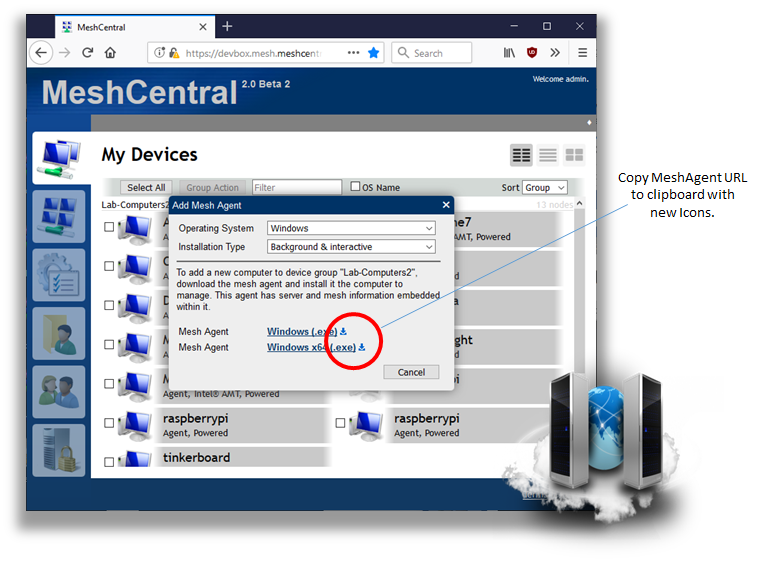The image size is (757, 577).
Task: Click the Select All button
Action: 146,187
